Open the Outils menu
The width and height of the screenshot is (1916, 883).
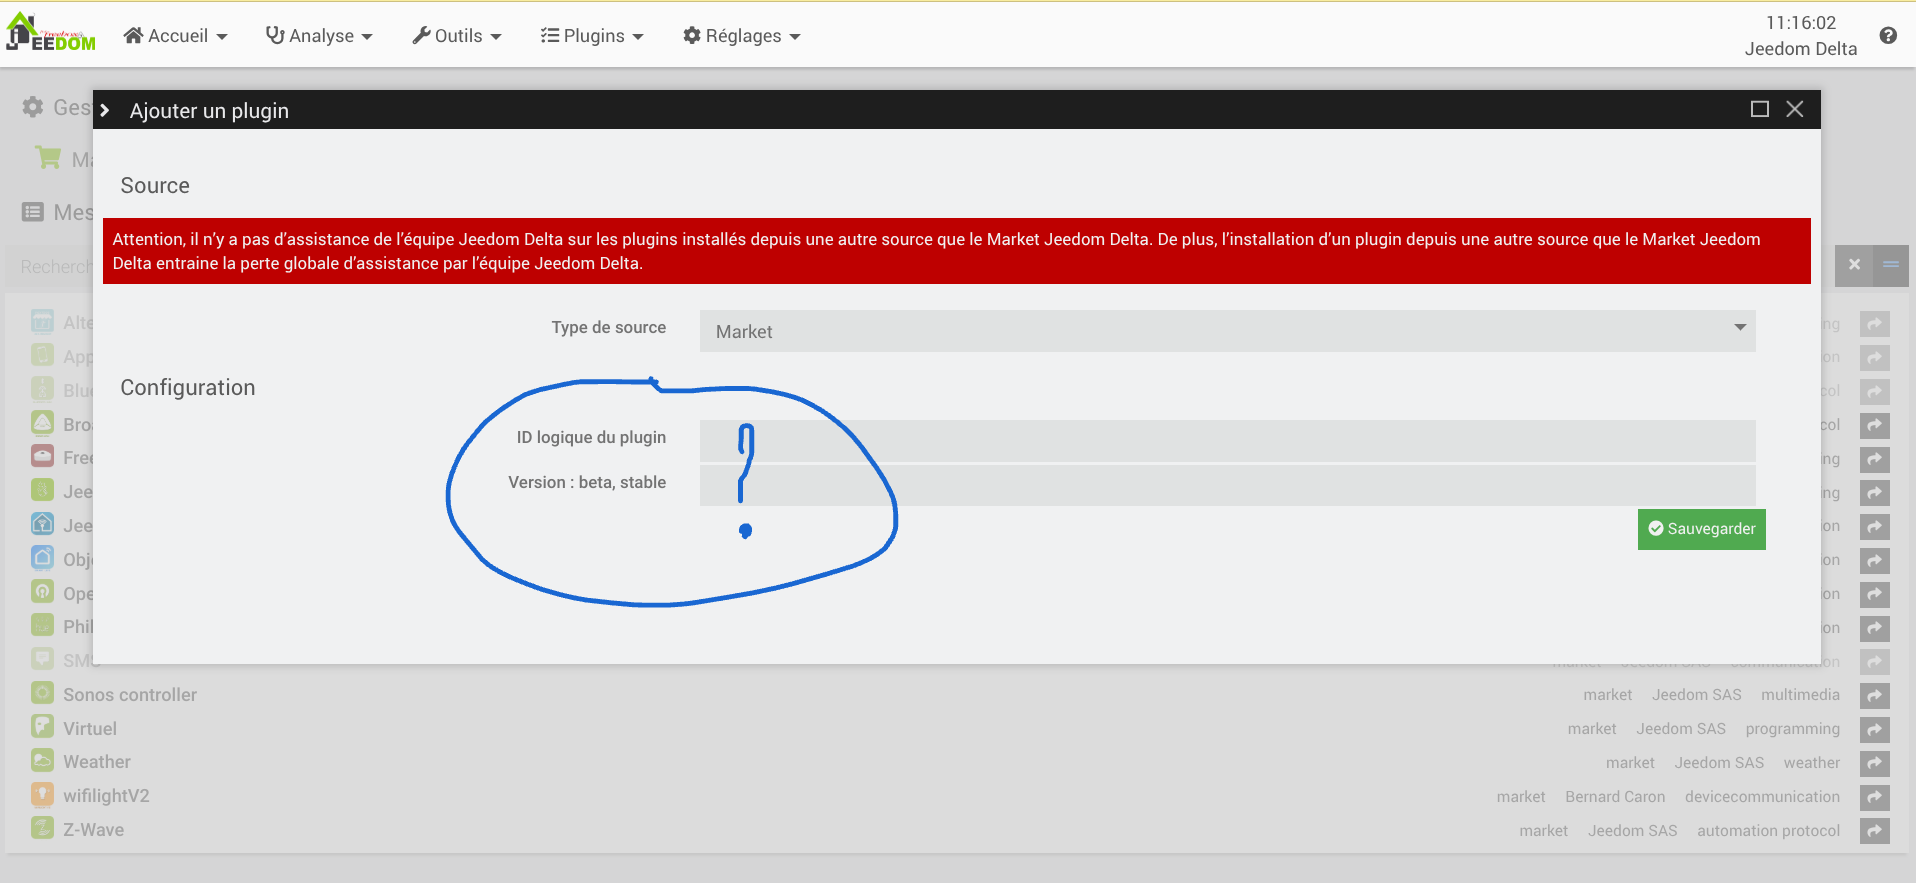click(457, 36)
